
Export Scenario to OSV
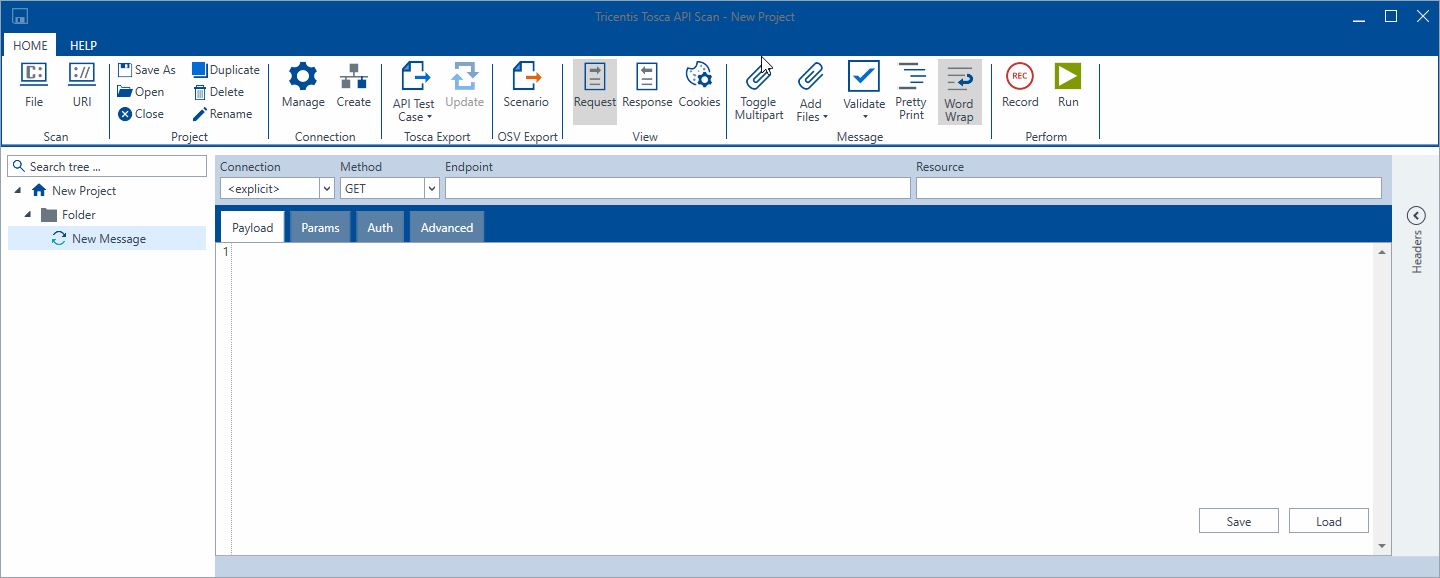(526, 85)
